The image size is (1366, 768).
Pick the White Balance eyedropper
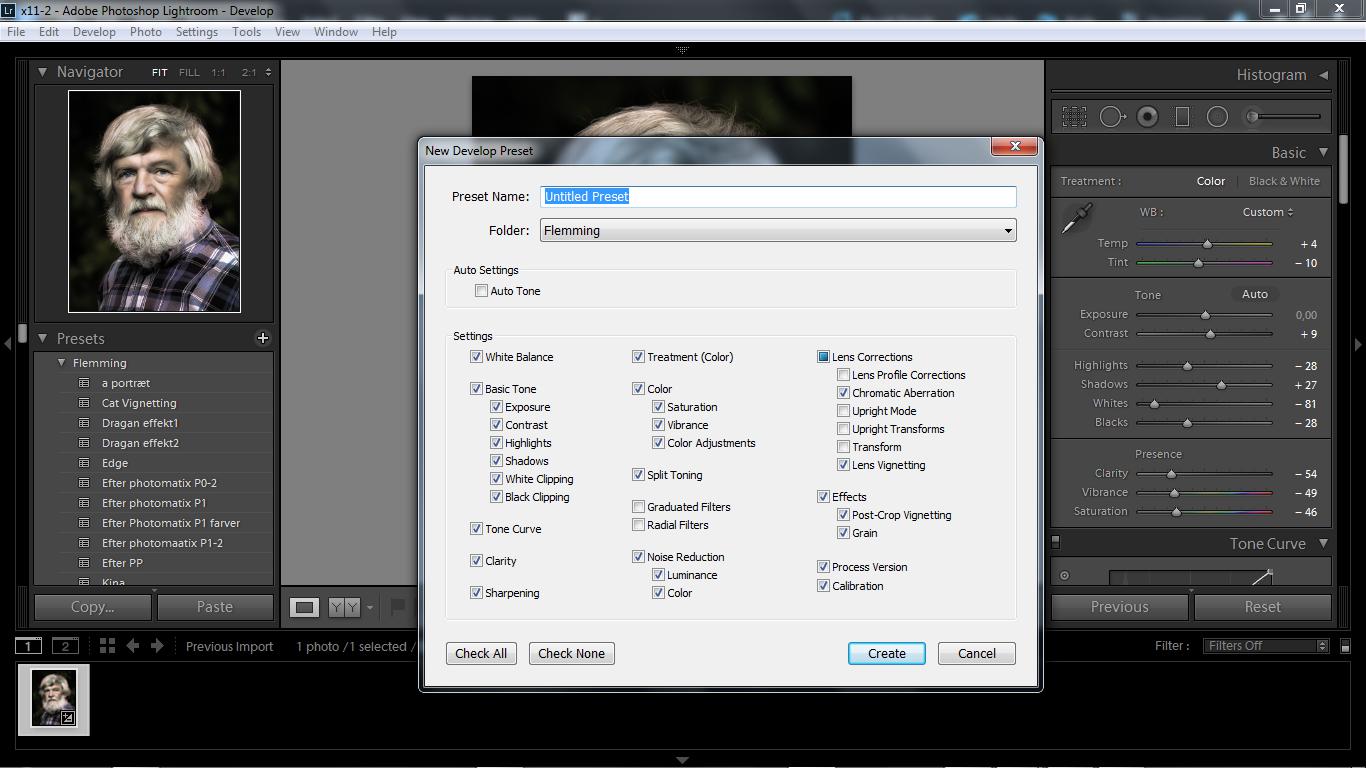click(1077, 218)
